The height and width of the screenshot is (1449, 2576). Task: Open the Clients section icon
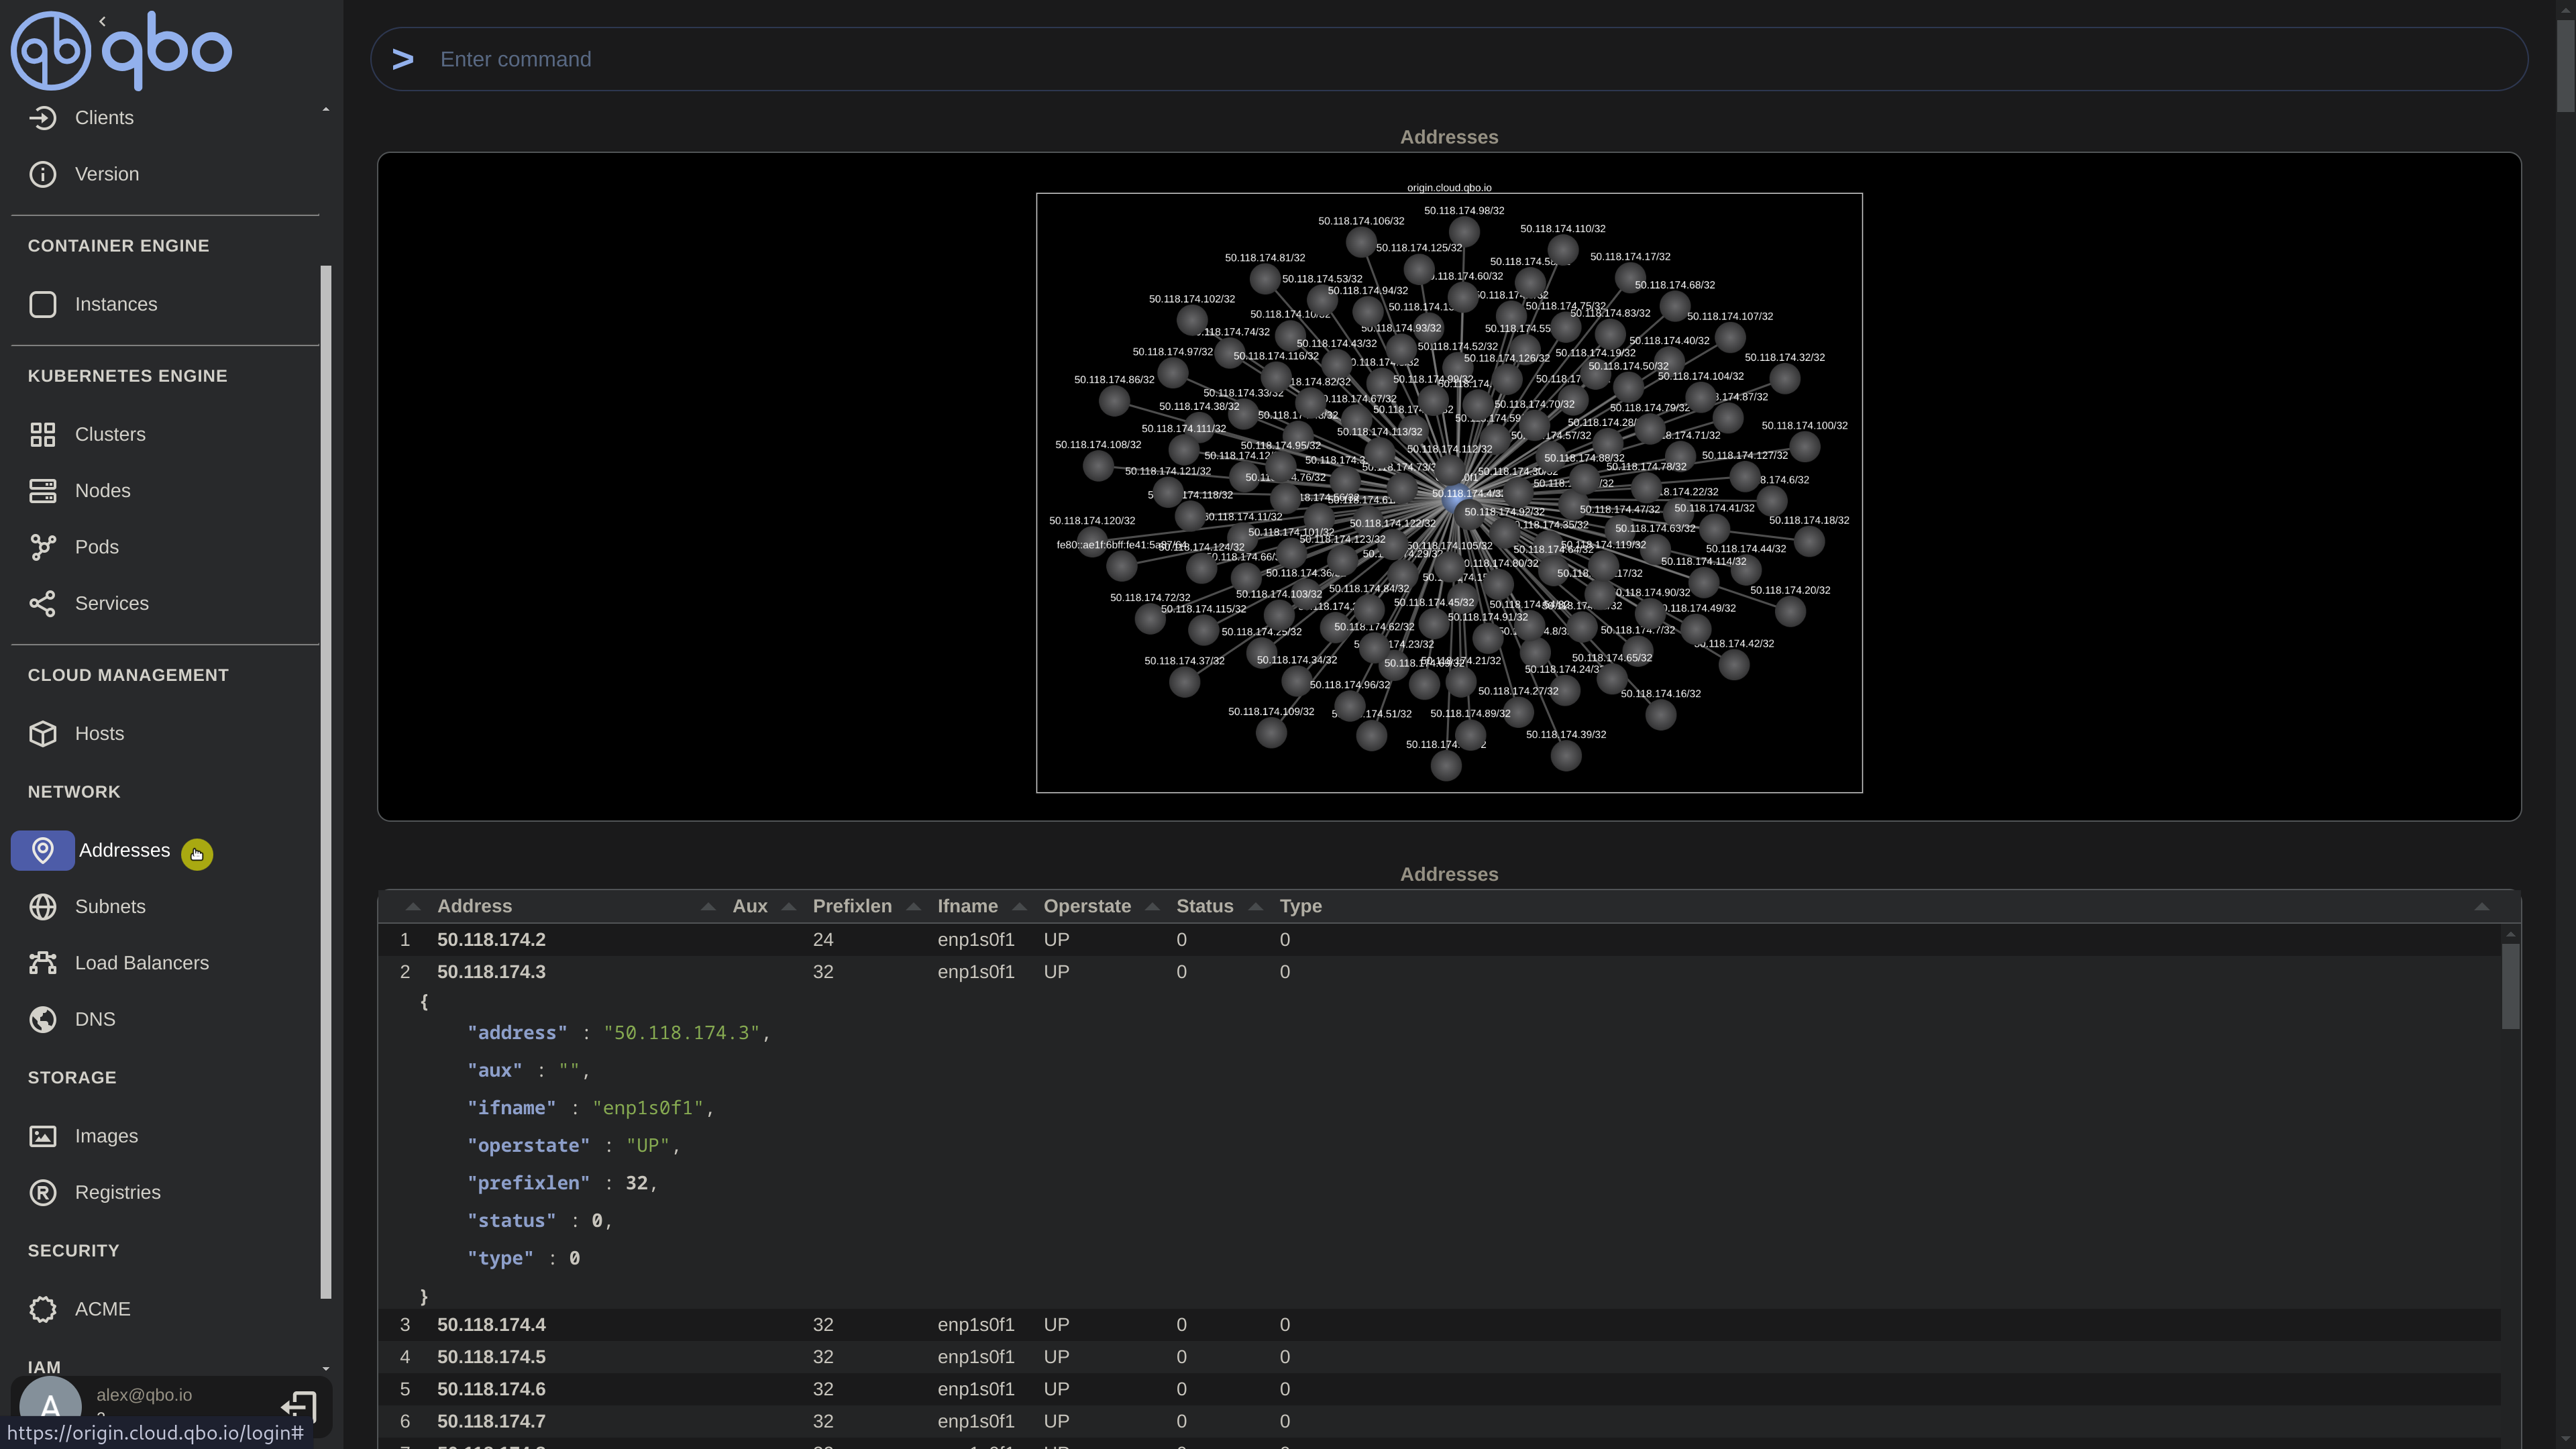42,118
